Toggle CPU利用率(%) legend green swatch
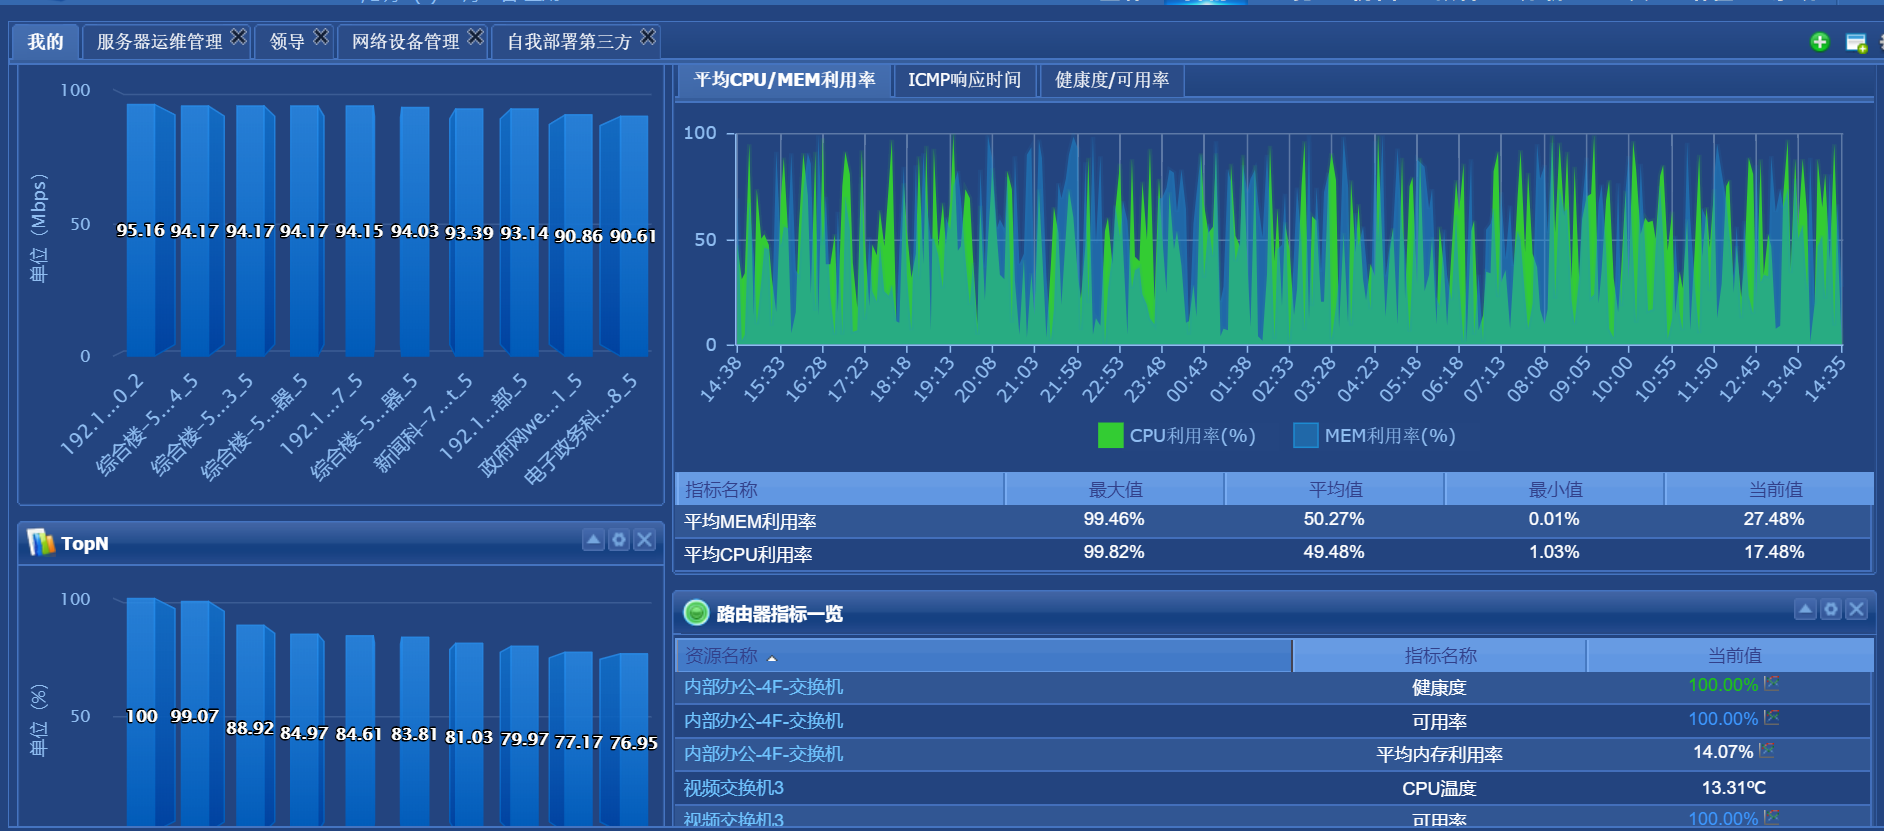Image resolution: width=1884 pixels, height=831 pixels. (1110, 435)
